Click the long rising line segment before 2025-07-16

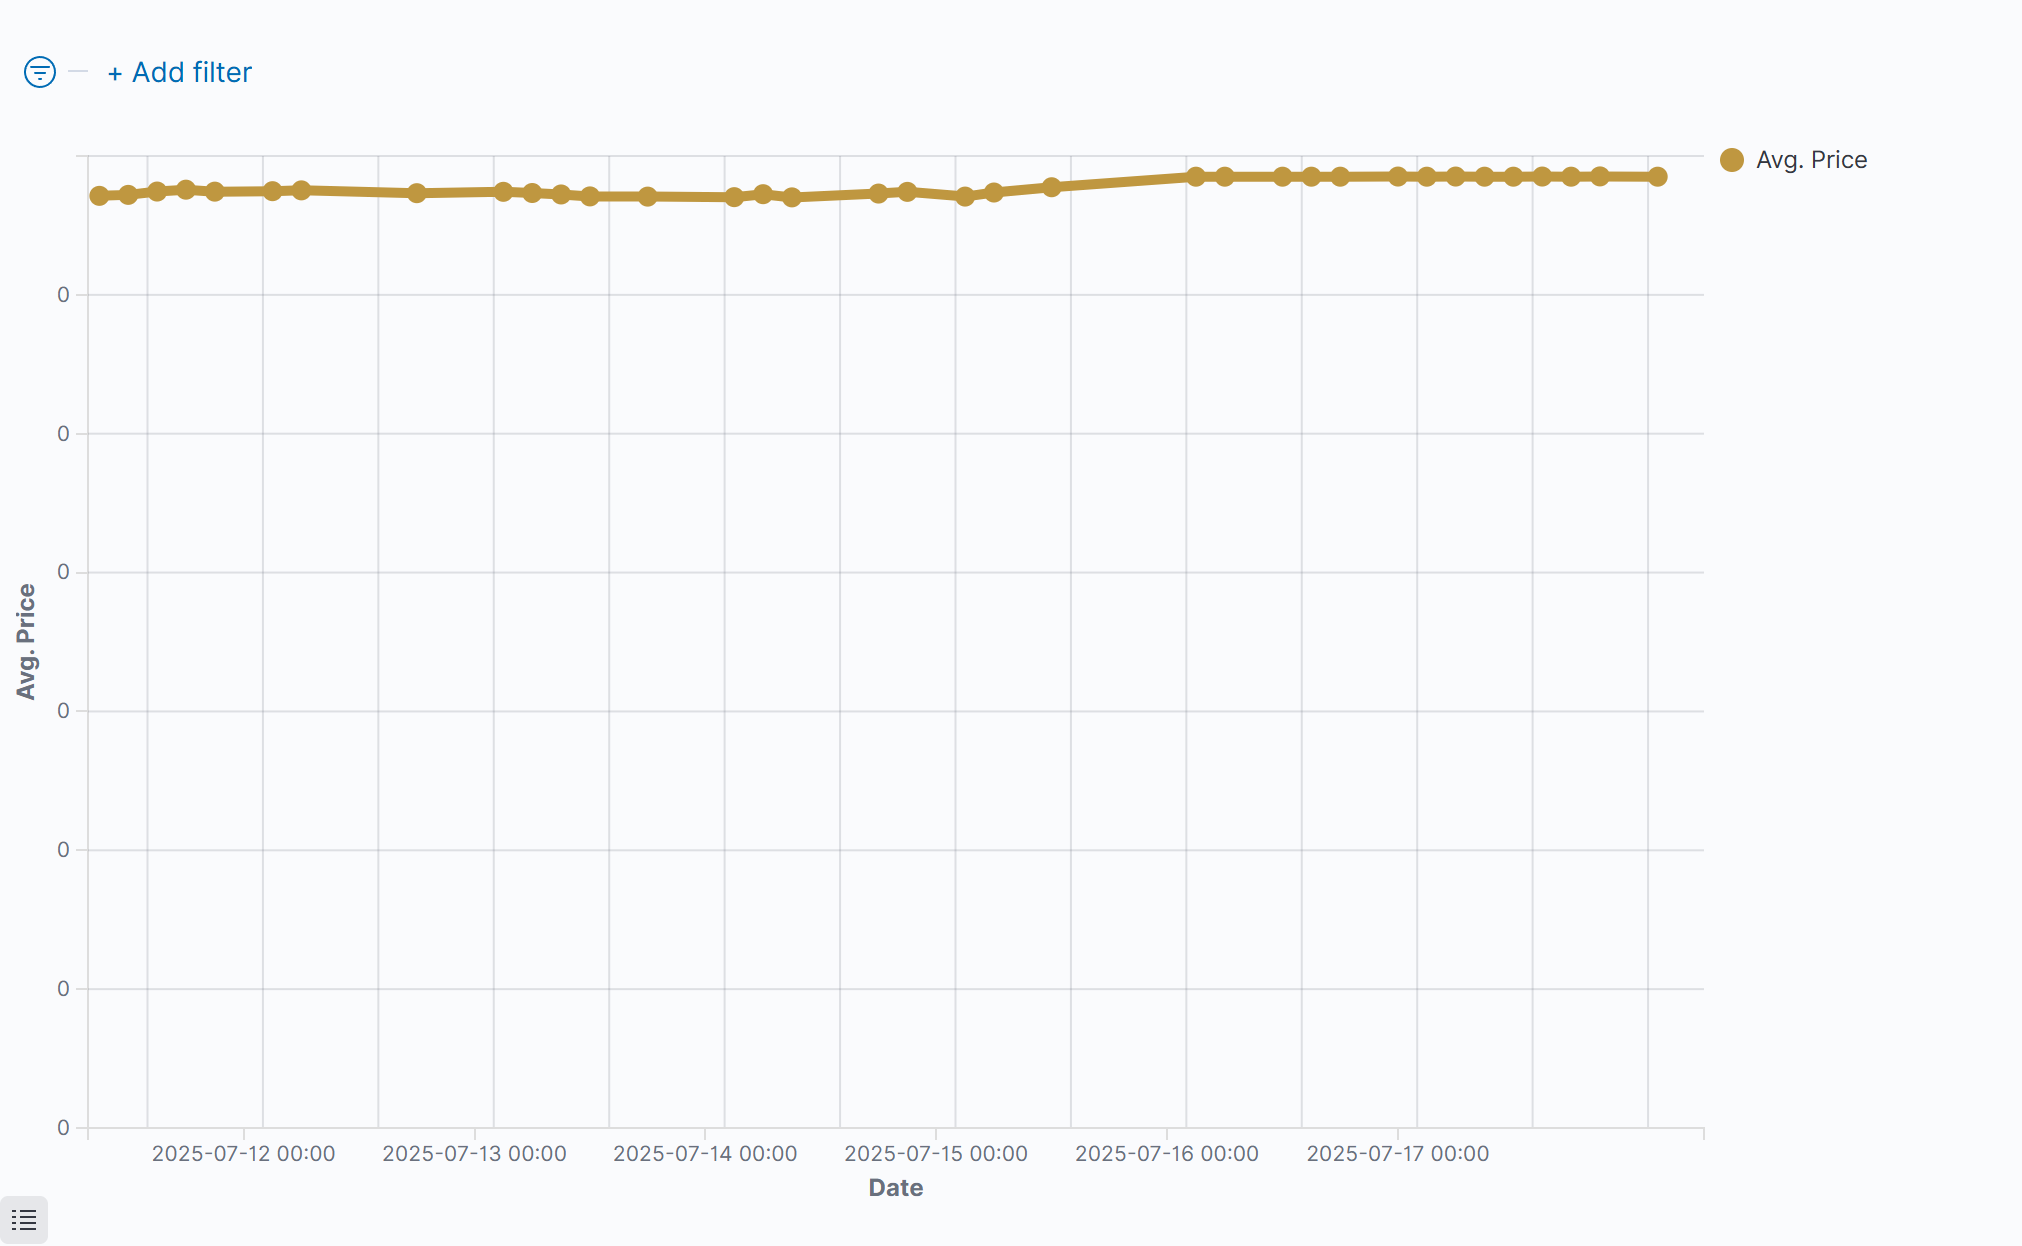1123,182
